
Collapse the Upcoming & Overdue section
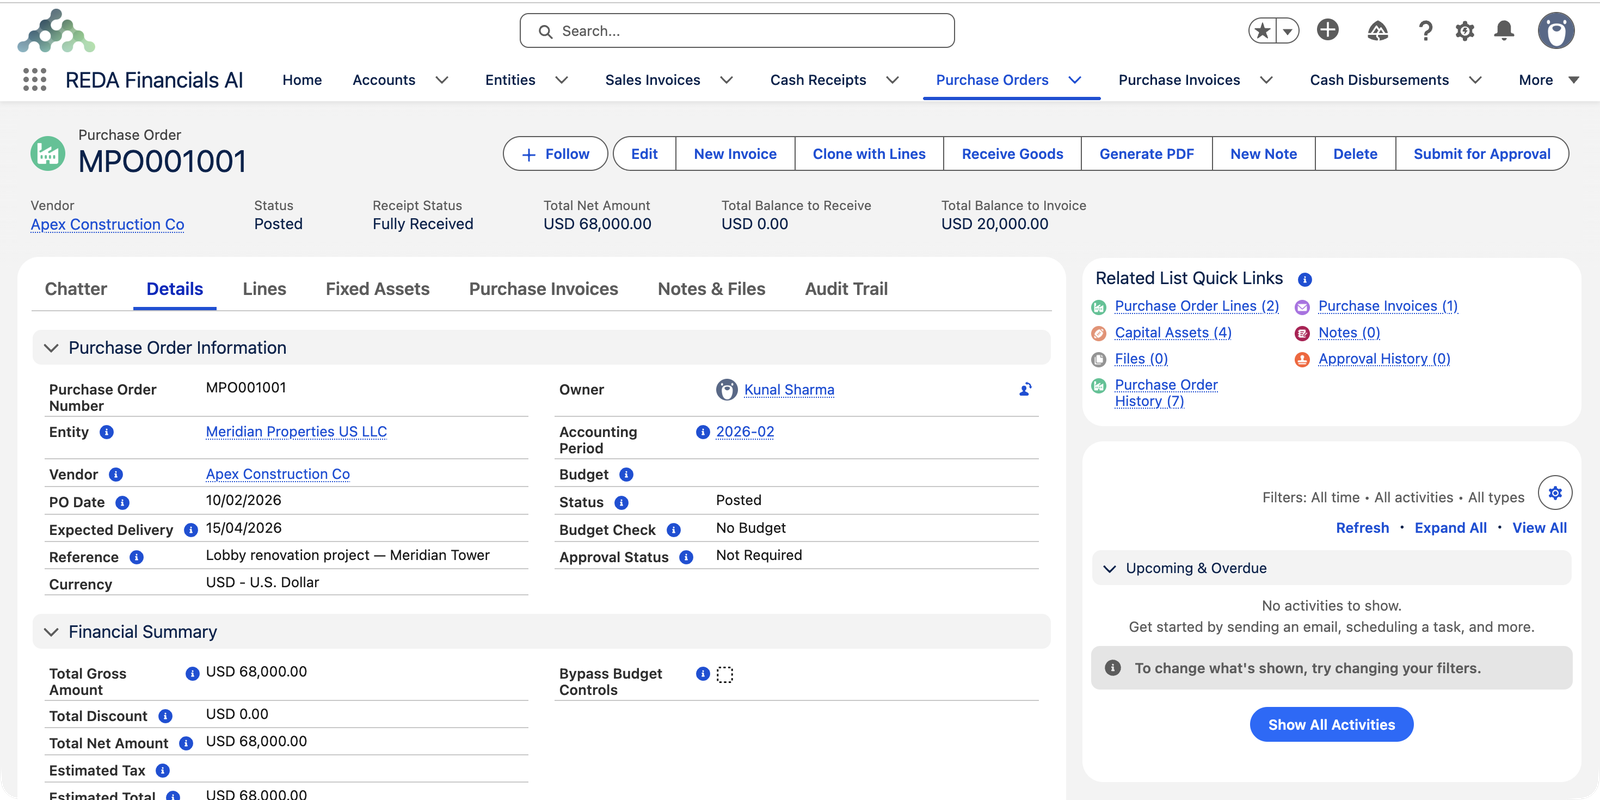coord(1109,568)
